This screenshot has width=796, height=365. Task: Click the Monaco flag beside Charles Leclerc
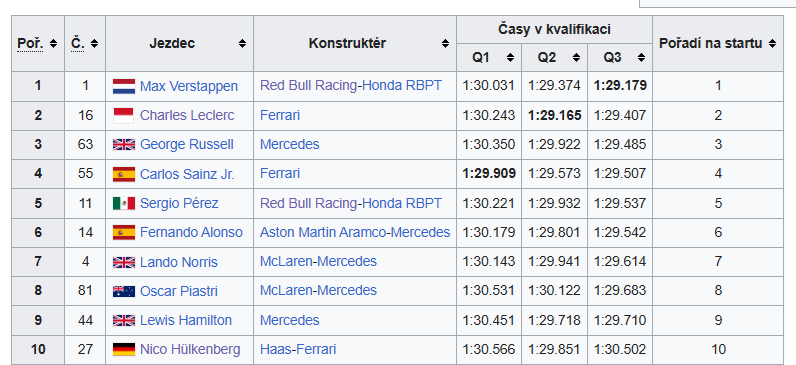tap(124, 116)
